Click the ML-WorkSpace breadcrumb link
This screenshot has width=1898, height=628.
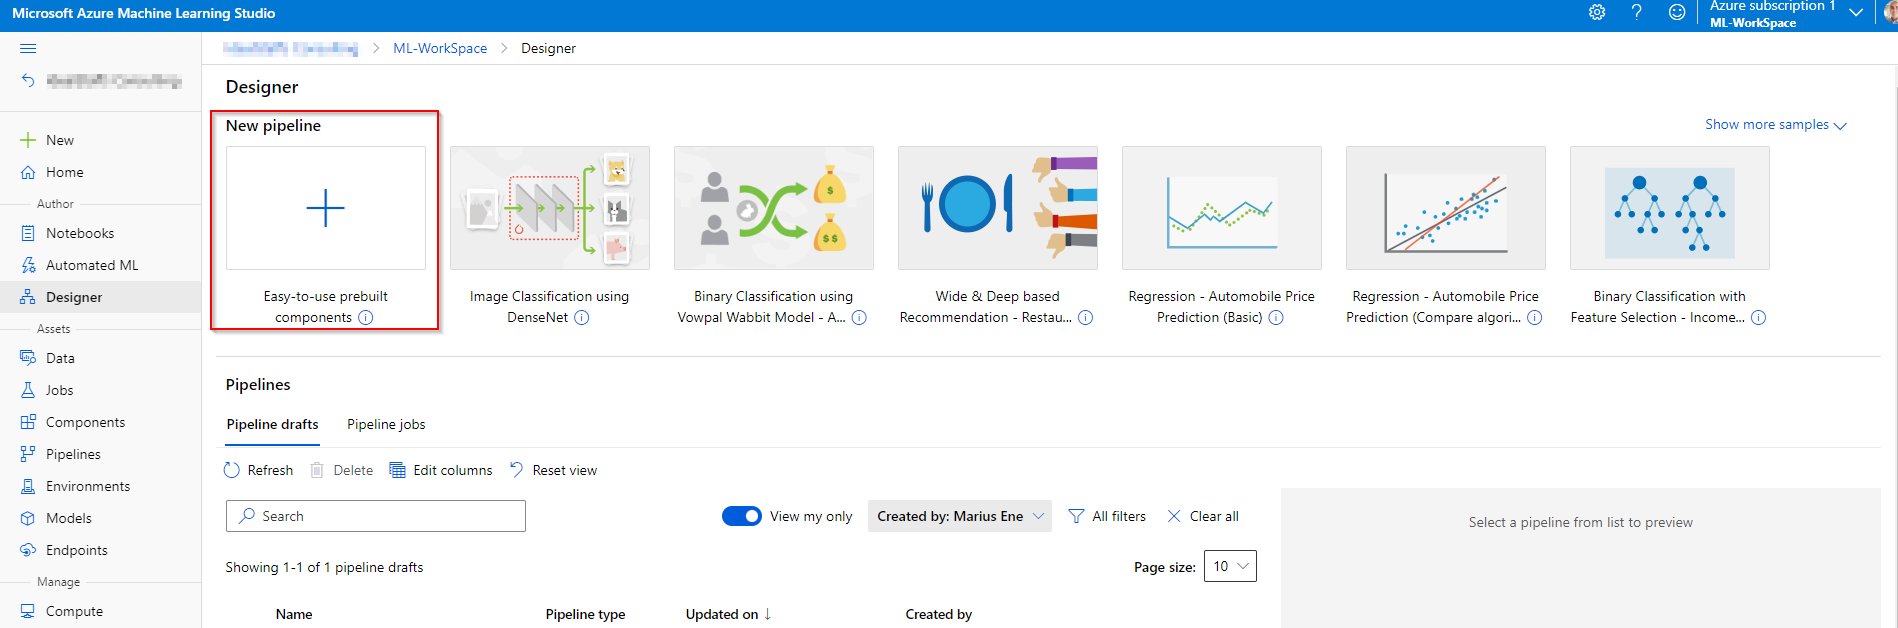(x=440, y=48)
